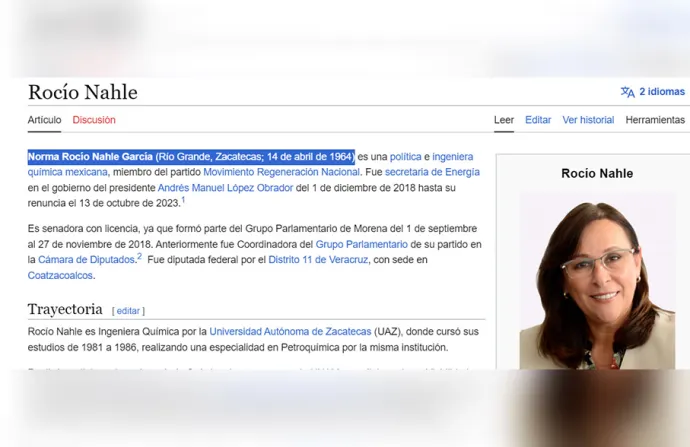Viewport: 690px width, 447px height.
Task: Open the Discusión tab
Action: 94,120
